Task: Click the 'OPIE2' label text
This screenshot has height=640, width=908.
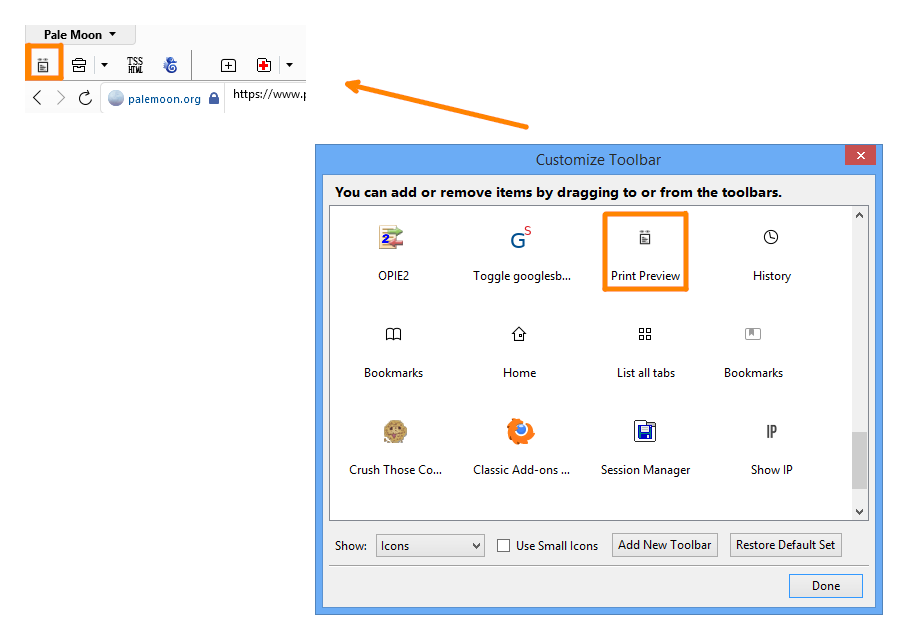Action: (x=393, y=276)
